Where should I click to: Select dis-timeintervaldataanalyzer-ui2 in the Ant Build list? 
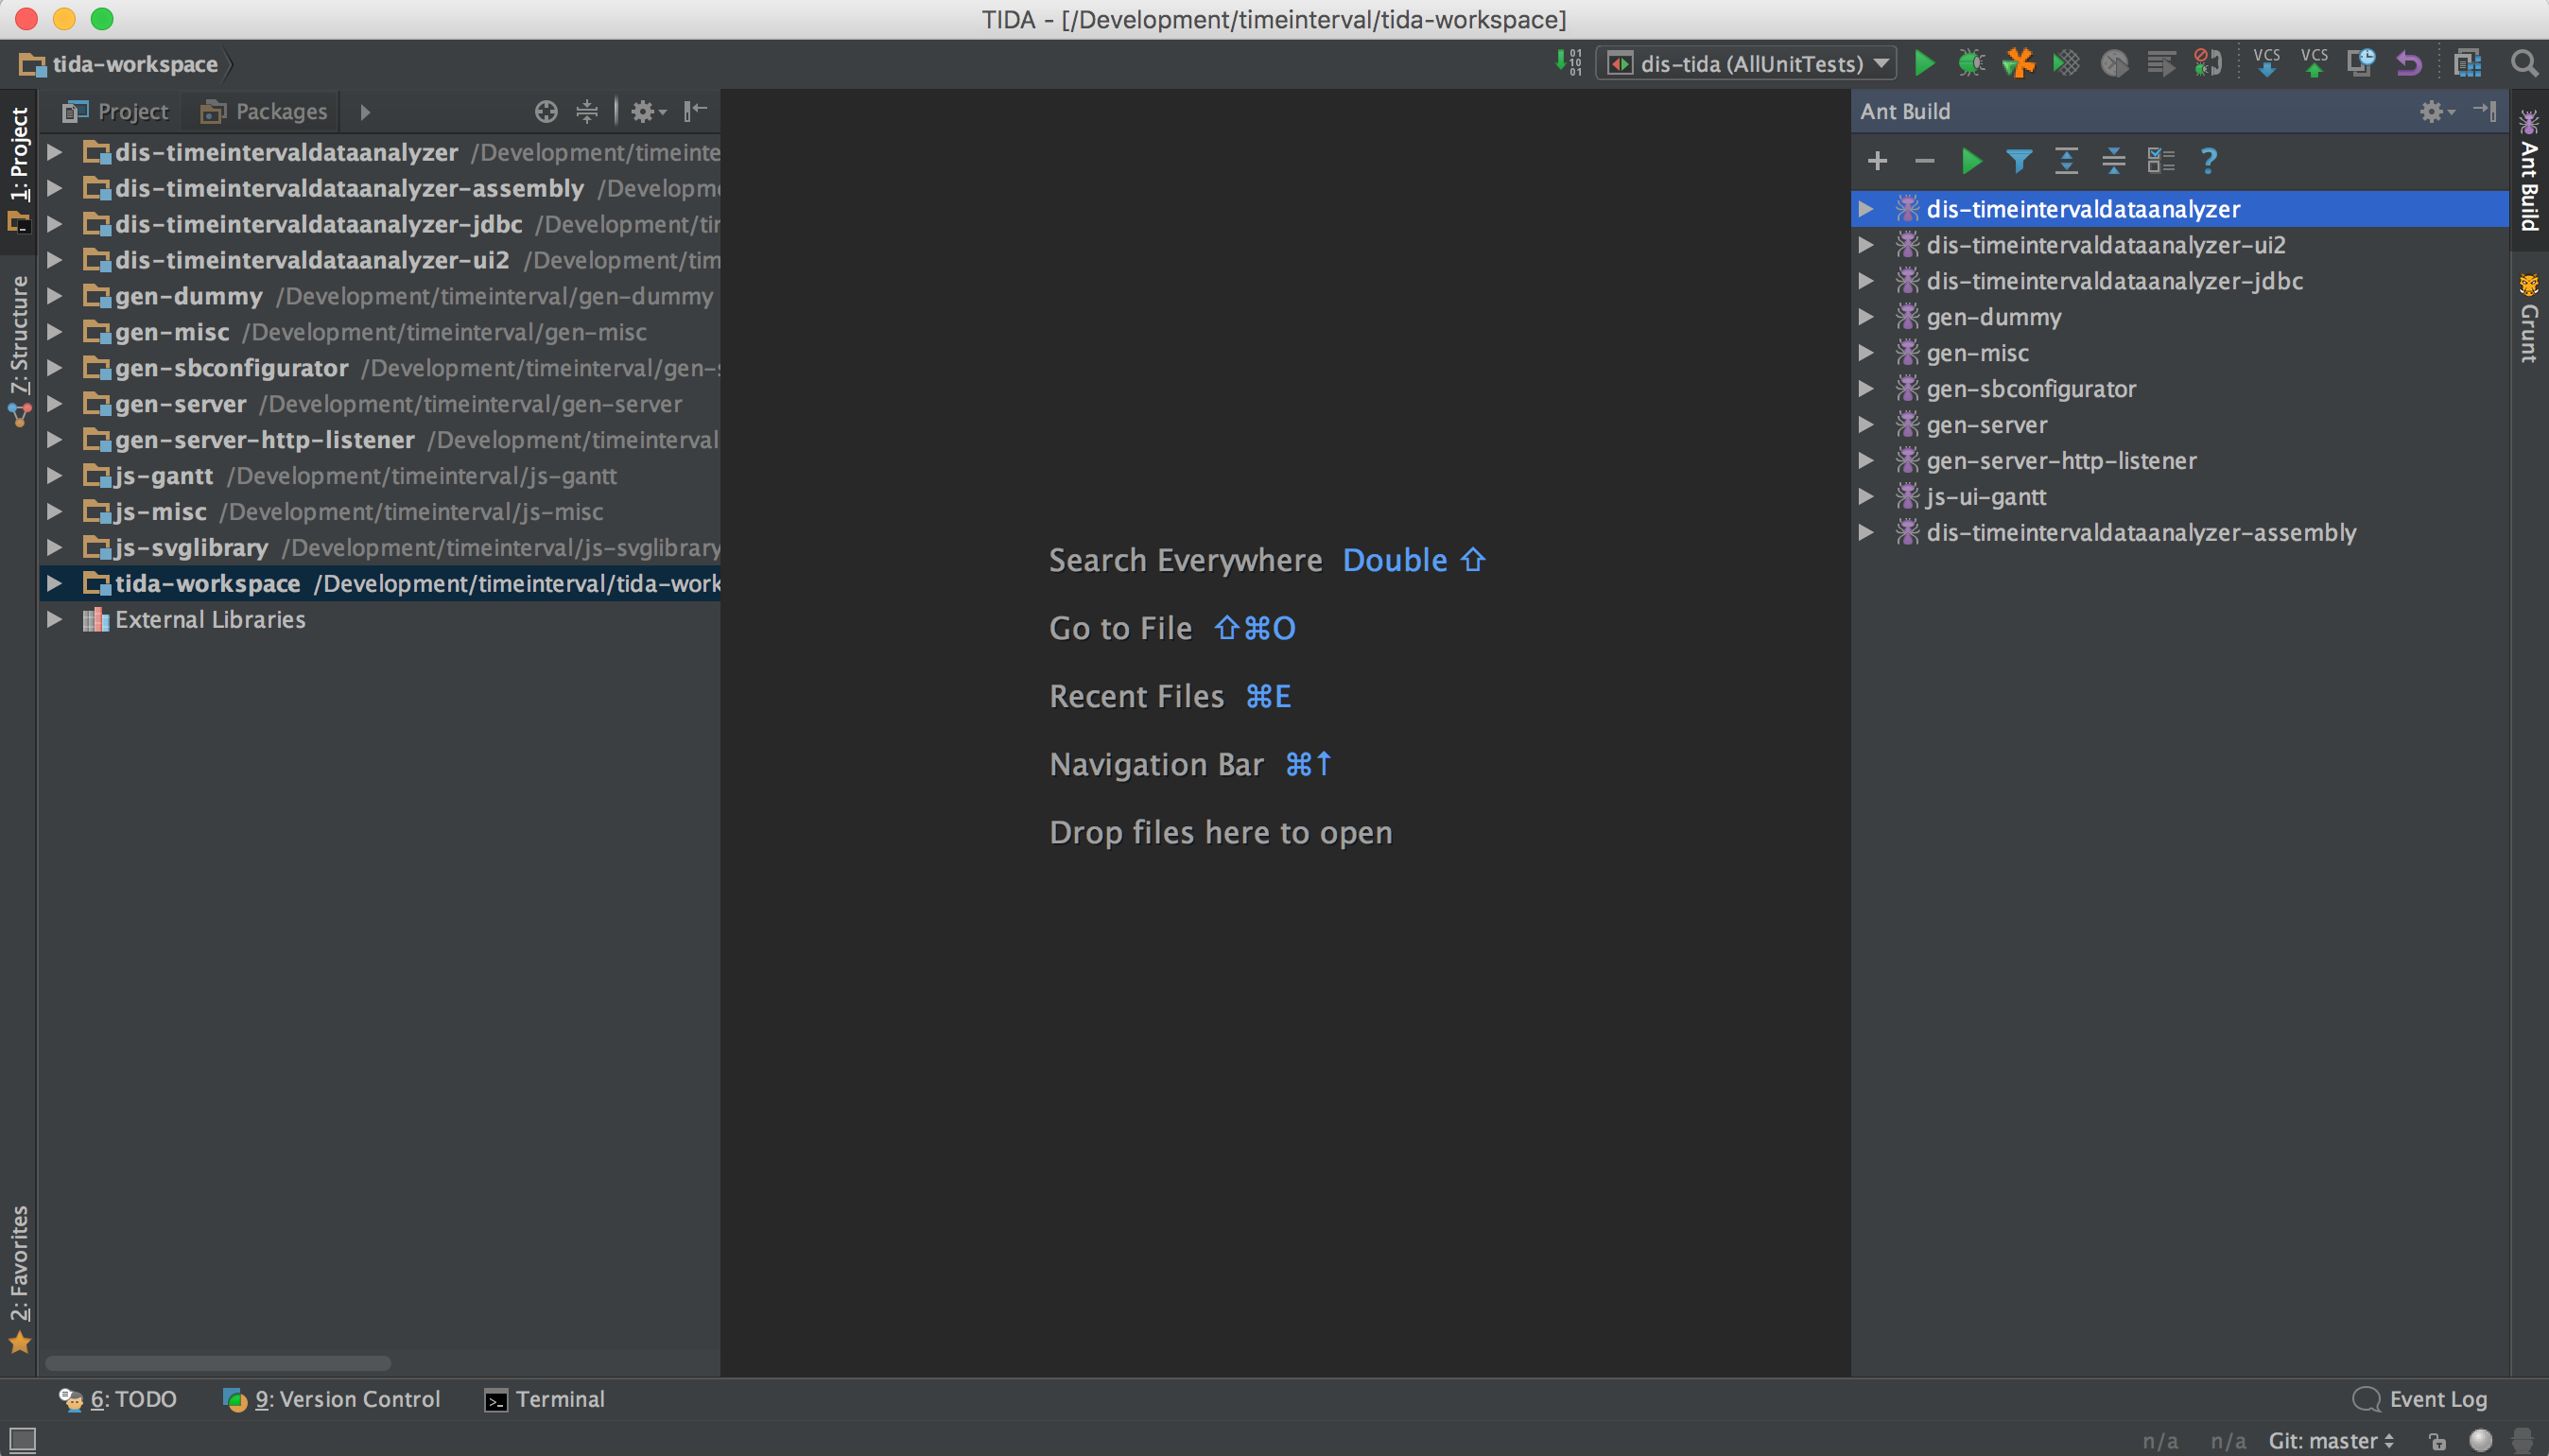(2180, 245)
